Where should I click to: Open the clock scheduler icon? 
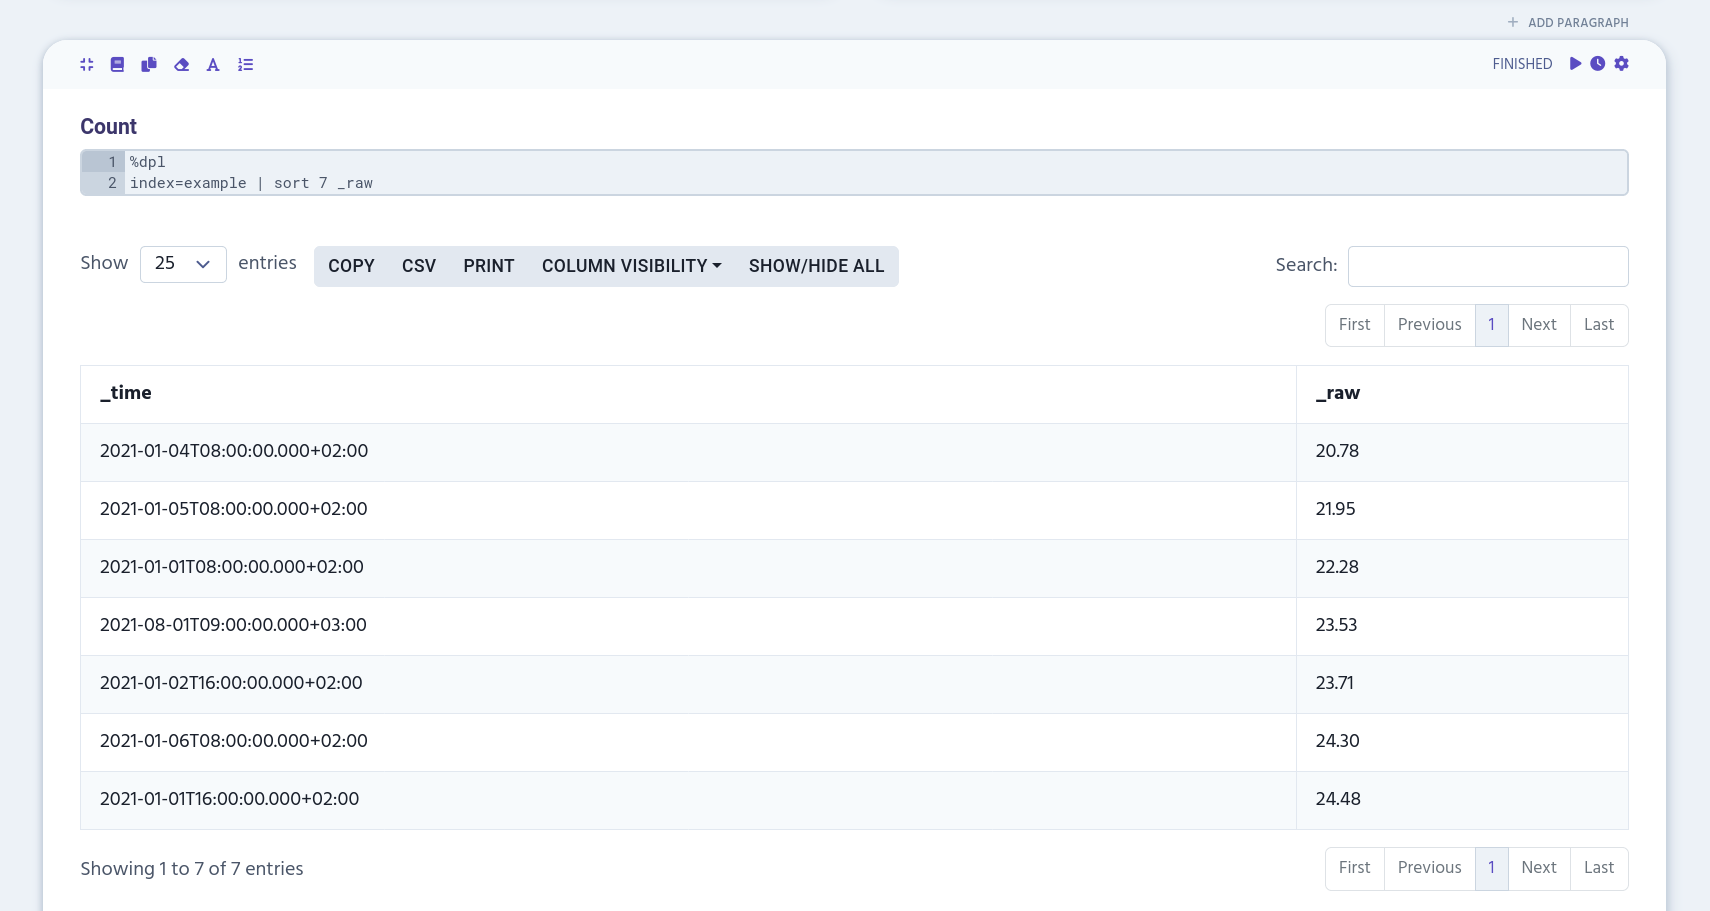[x=1598, y=63]
